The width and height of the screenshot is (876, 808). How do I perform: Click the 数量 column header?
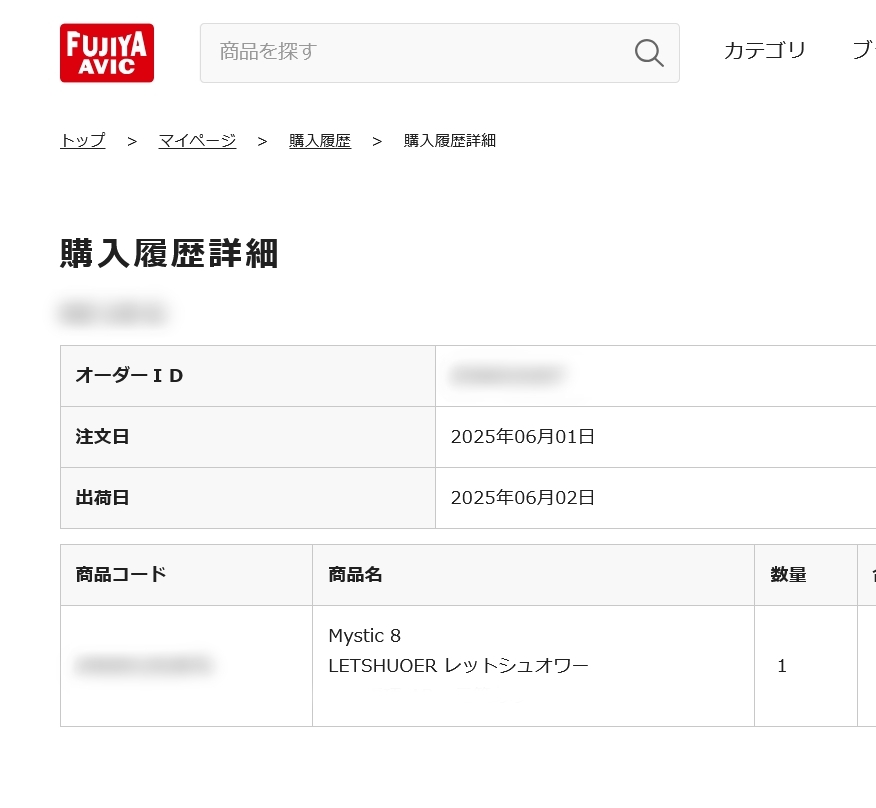(x=788, y=574)
